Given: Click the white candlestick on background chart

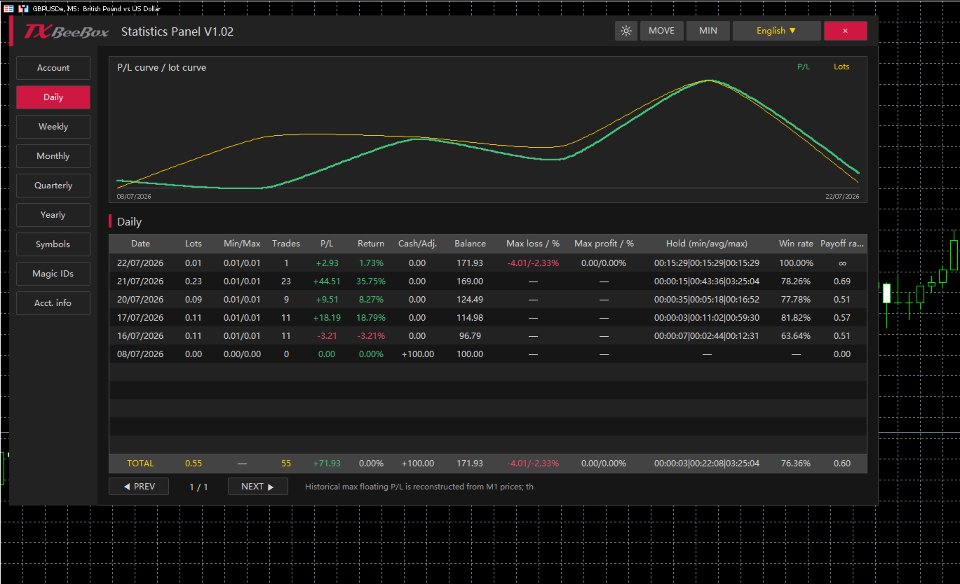Looking at the screenshot, I should coord(887,293).
